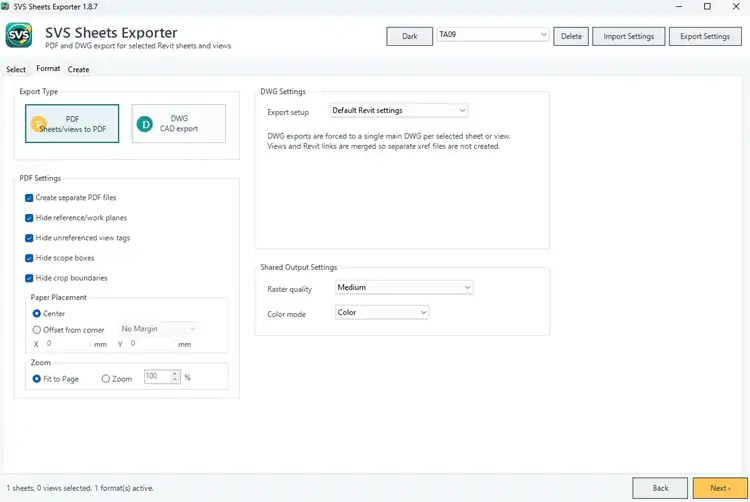Click the SVS Sheets Exporter logo icon
This screenshot has height=502, width=750.
pyautogui.click(x=19, y=35)
